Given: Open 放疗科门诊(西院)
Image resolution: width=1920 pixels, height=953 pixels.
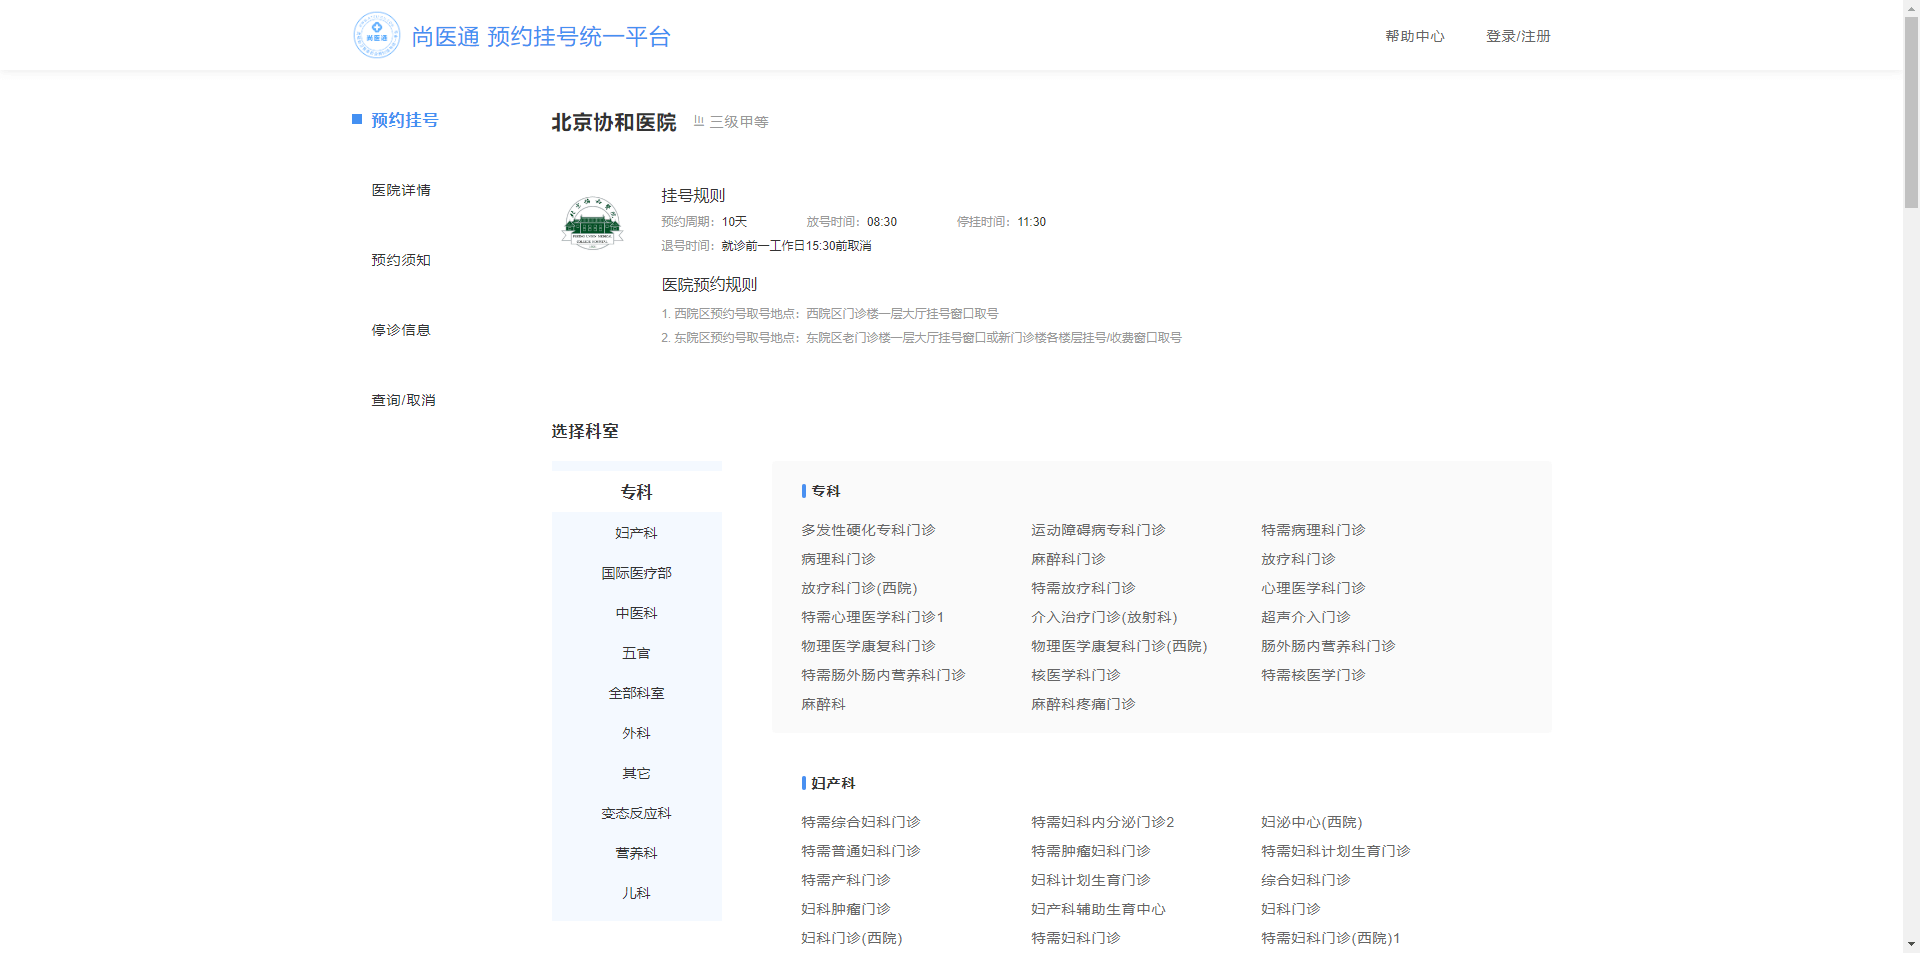Looking at the screenshot, I should tap(859, 588).
